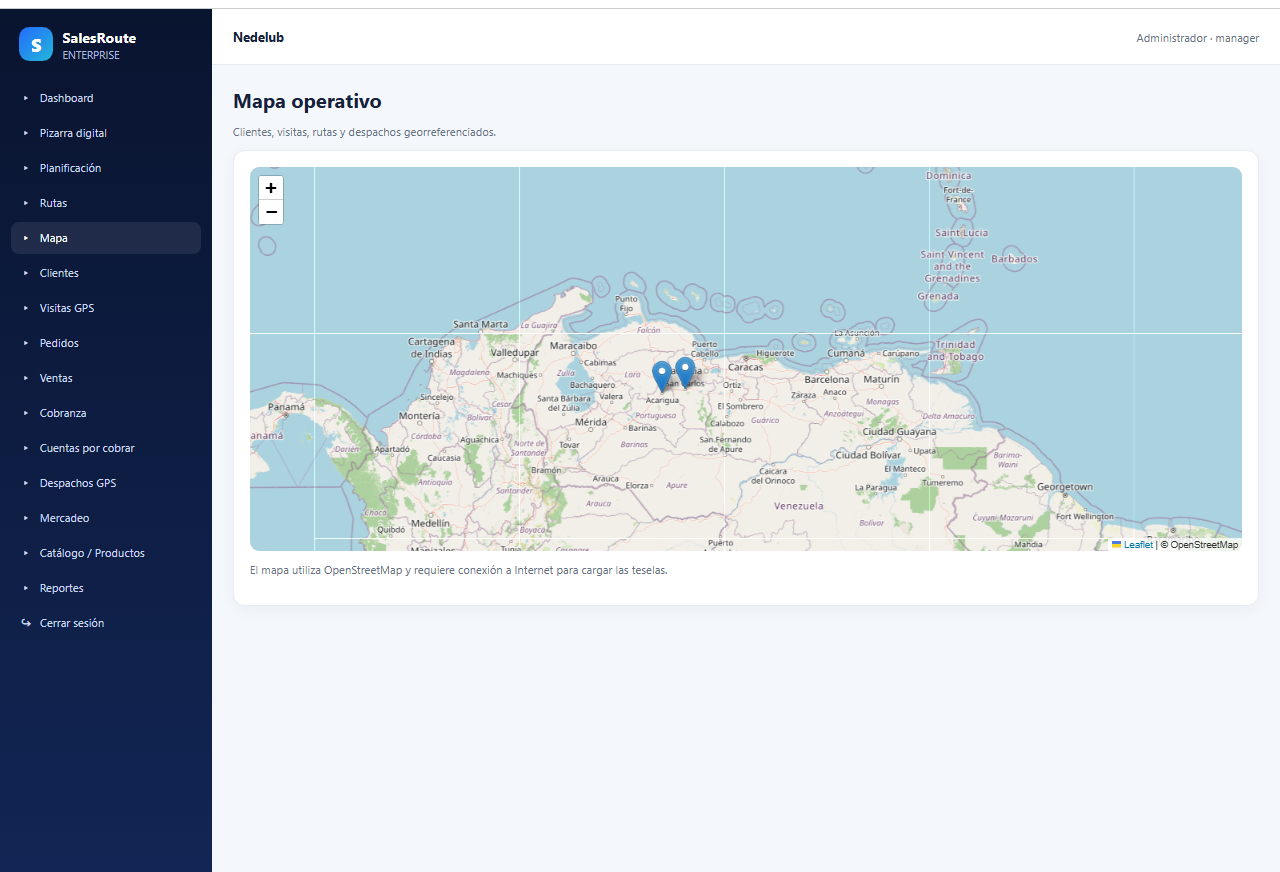This screenshot has height=872, width=1280.
Task: Open the Rutas page
Action: click(106, 203)
